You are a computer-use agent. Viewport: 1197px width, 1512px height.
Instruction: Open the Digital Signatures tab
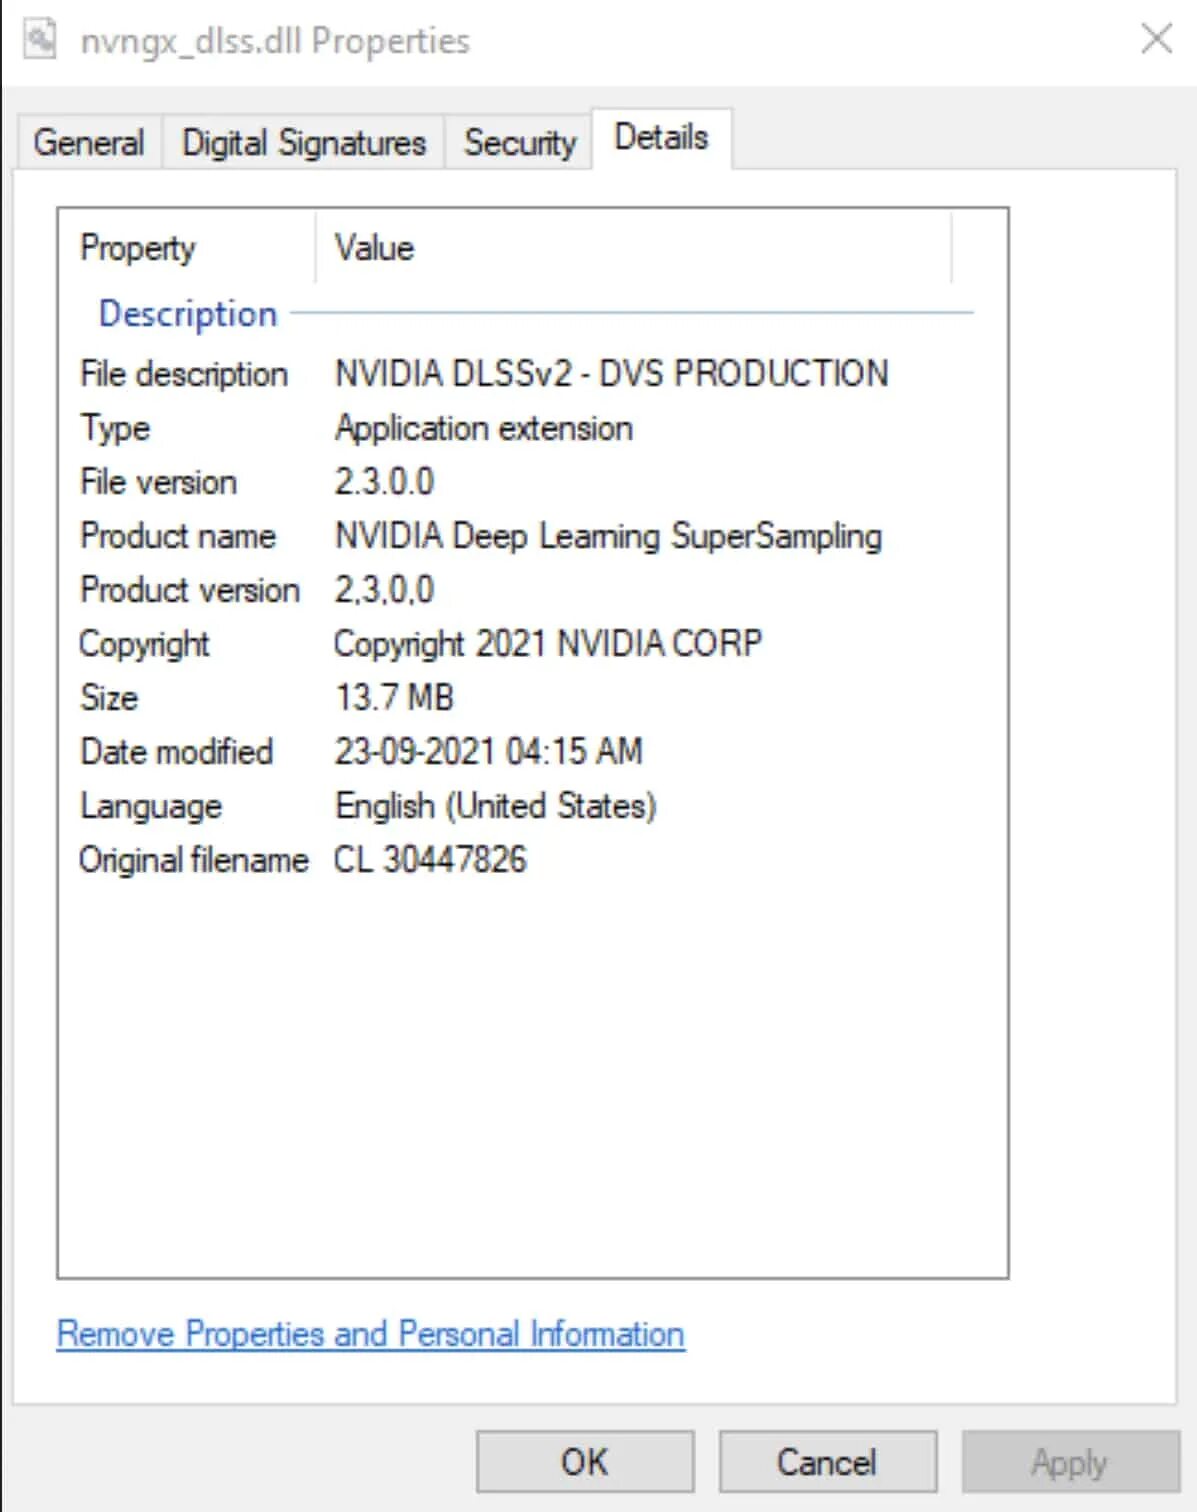click(x=304, y=142)
